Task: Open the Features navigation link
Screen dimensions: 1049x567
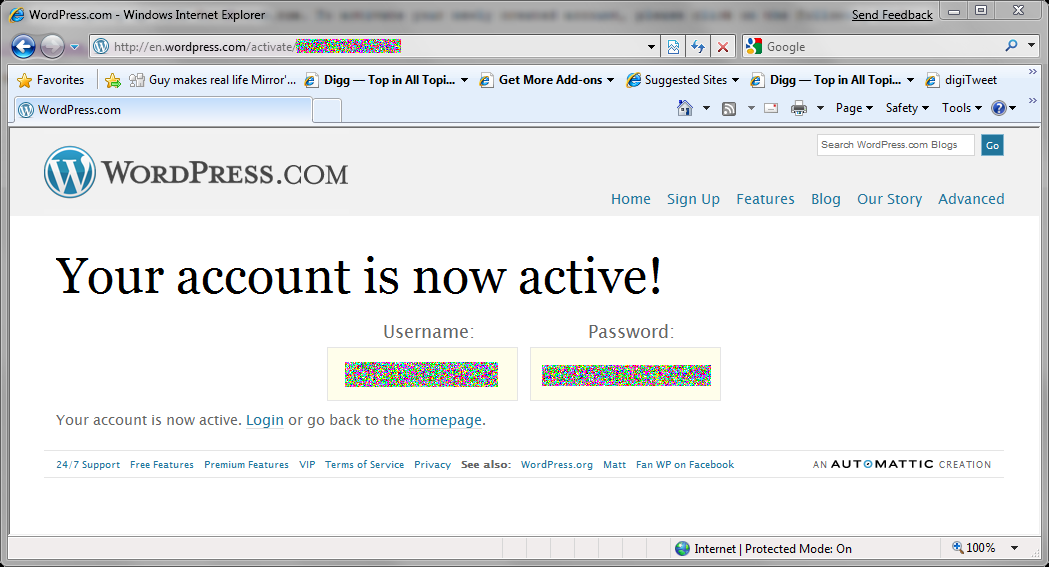Action: click(x=765, y=199)
